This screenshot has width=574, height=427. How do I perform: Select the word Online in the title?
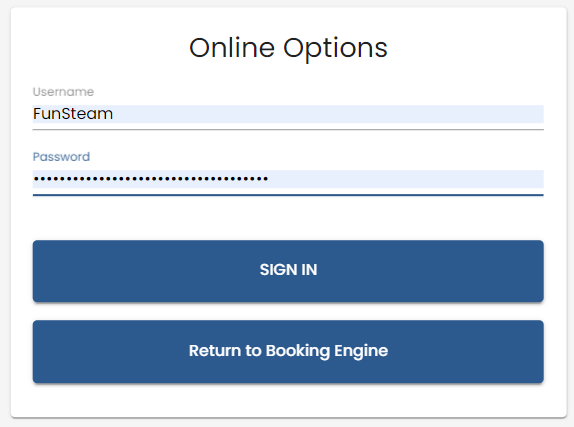pyautogui.click(x=232, y=48)
